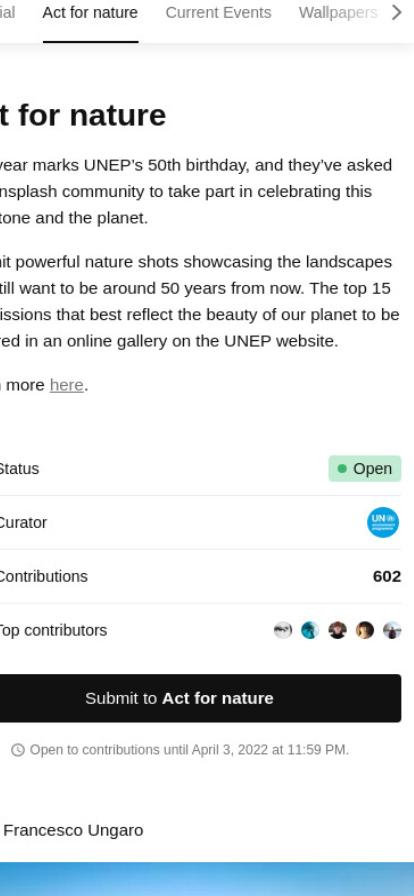Image resolution: width=414 pixels, height=896 pixels.
Task: Open the last top contributor avatar
Action: point(392,630)
